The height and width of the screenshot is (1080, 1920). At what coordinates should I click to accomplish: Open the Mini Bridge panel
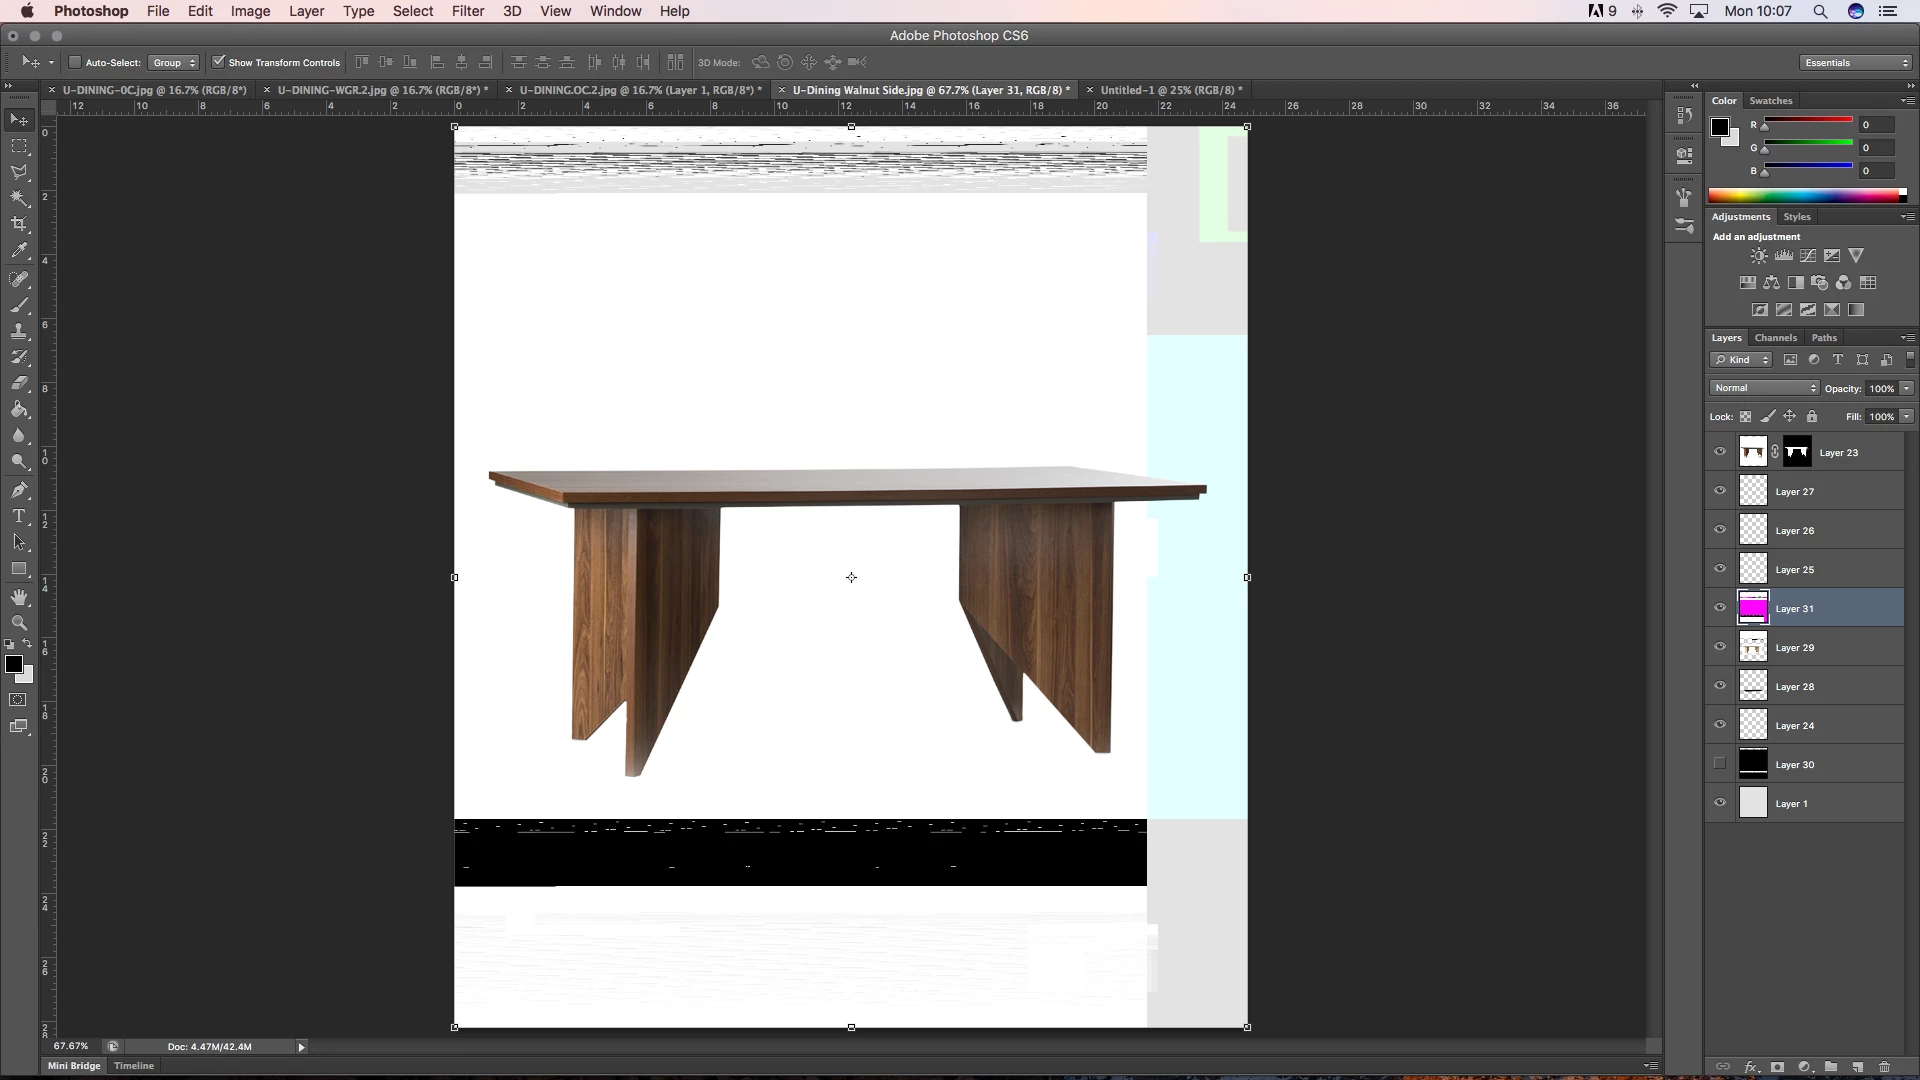(74, 1066)
